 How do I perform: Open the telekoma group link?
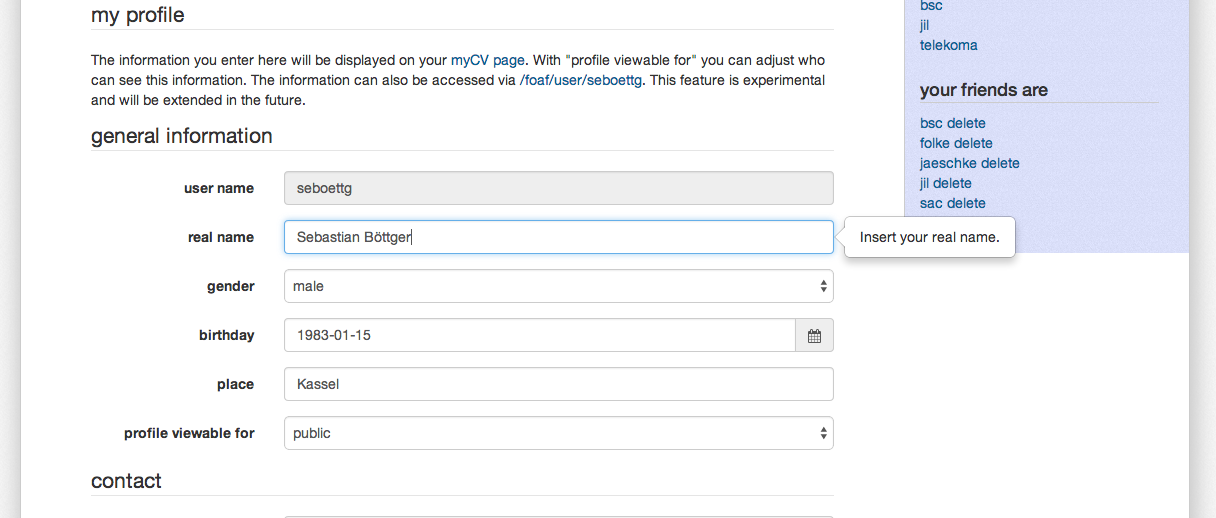click(x=949, y=45)
